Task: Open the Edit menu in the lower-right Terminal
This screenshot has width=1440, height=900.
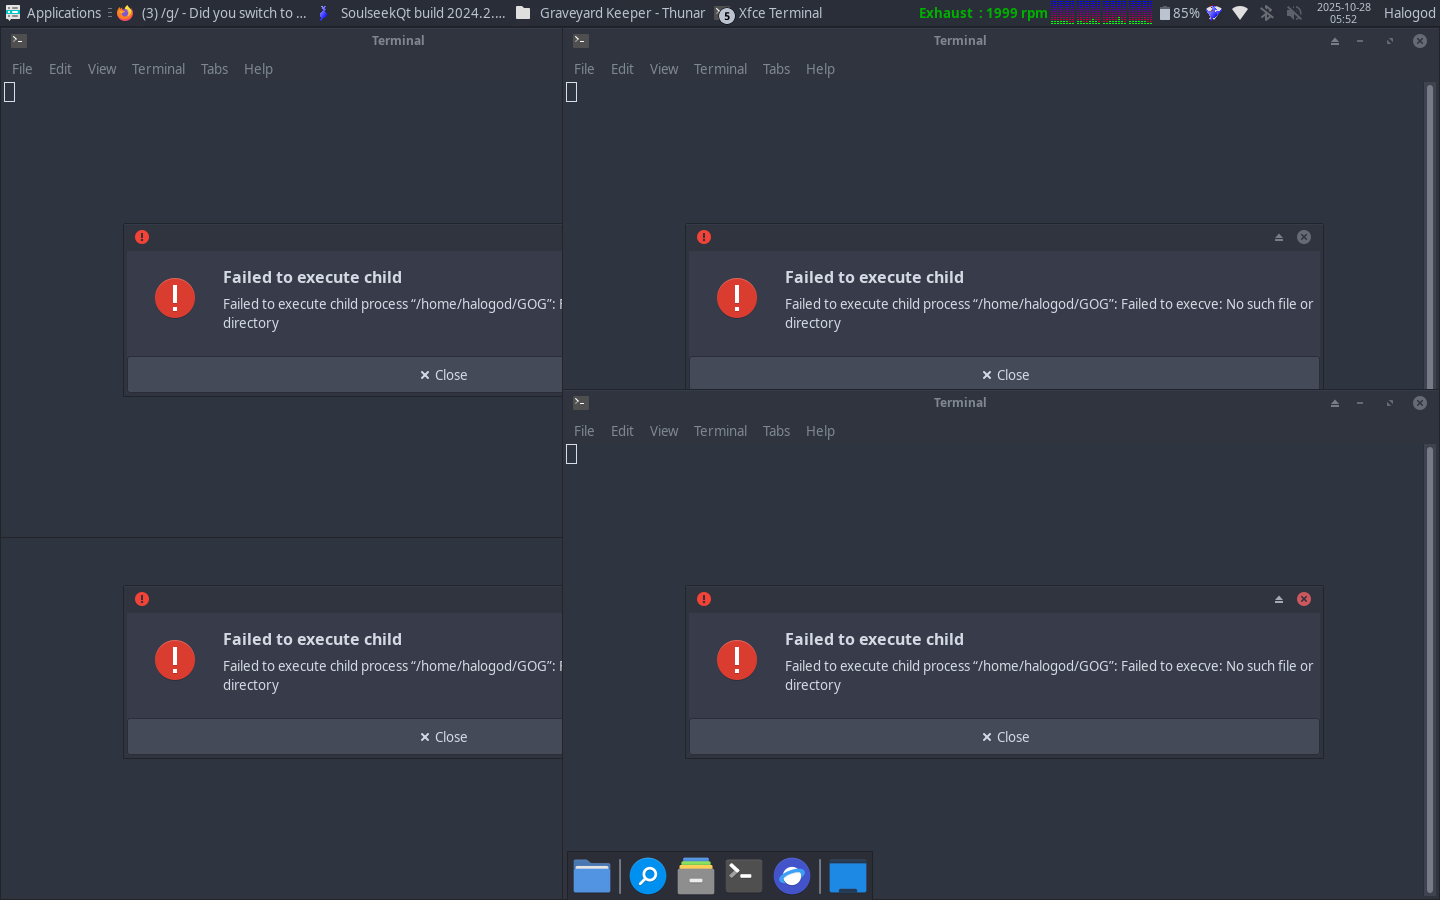Action: click(622, 431)
